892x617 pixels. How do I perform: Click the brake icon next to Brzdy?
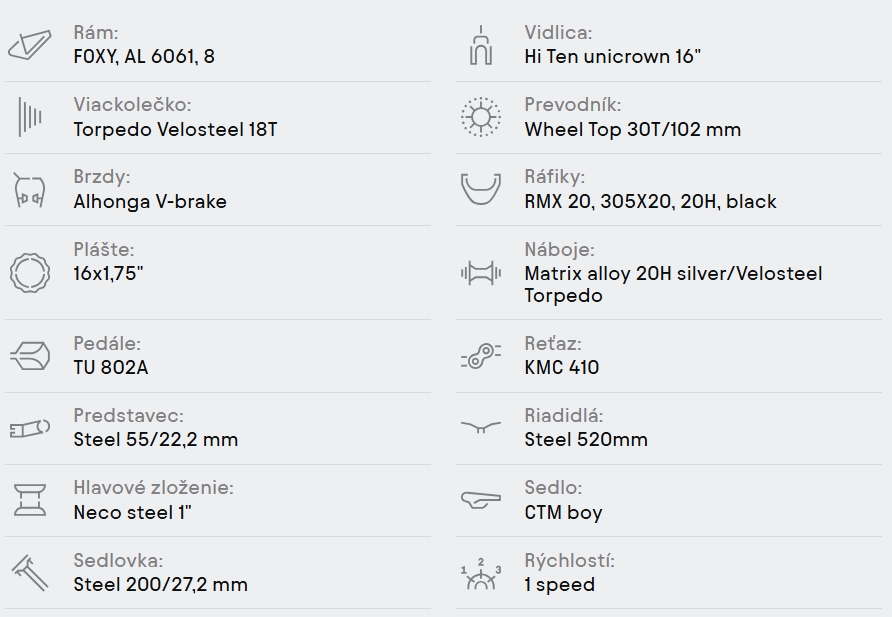[30, 190]
